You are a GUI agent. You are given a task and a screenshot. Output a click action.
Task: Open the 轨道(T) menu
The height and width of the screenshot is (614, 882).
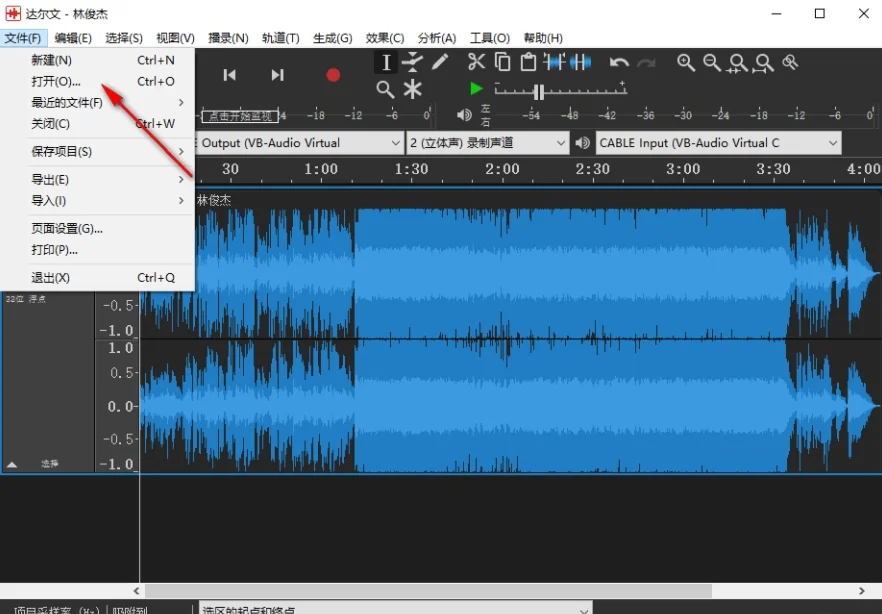click(281, 38)
